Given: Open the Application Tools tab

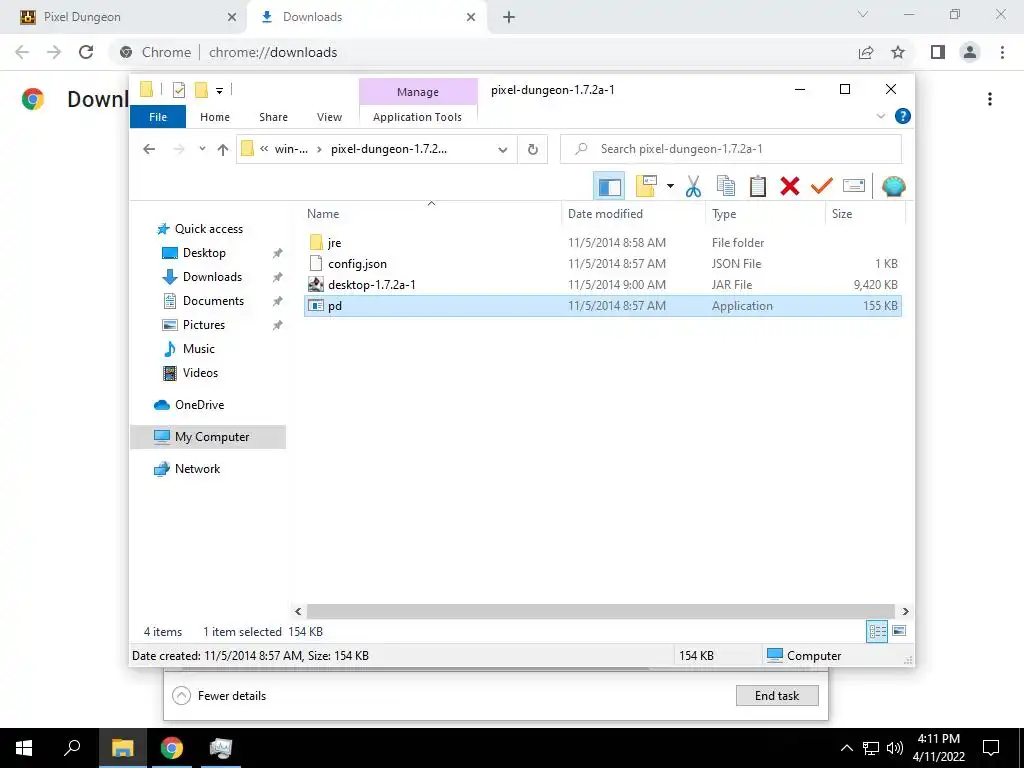Looking at the screenshot, I should pyautogui.click(x=417, y=117).
